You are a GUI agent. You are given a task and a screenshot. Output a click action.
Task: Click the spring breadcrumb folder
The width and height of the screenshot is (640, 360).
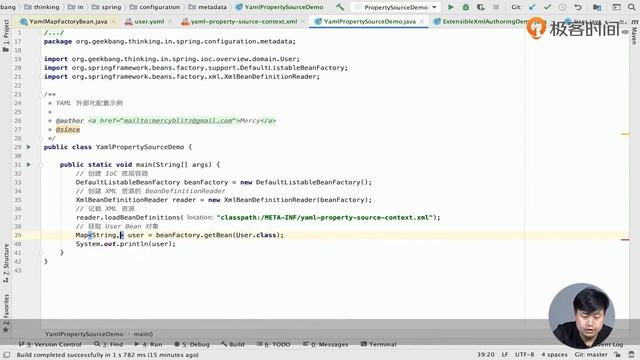pos(107,7)
